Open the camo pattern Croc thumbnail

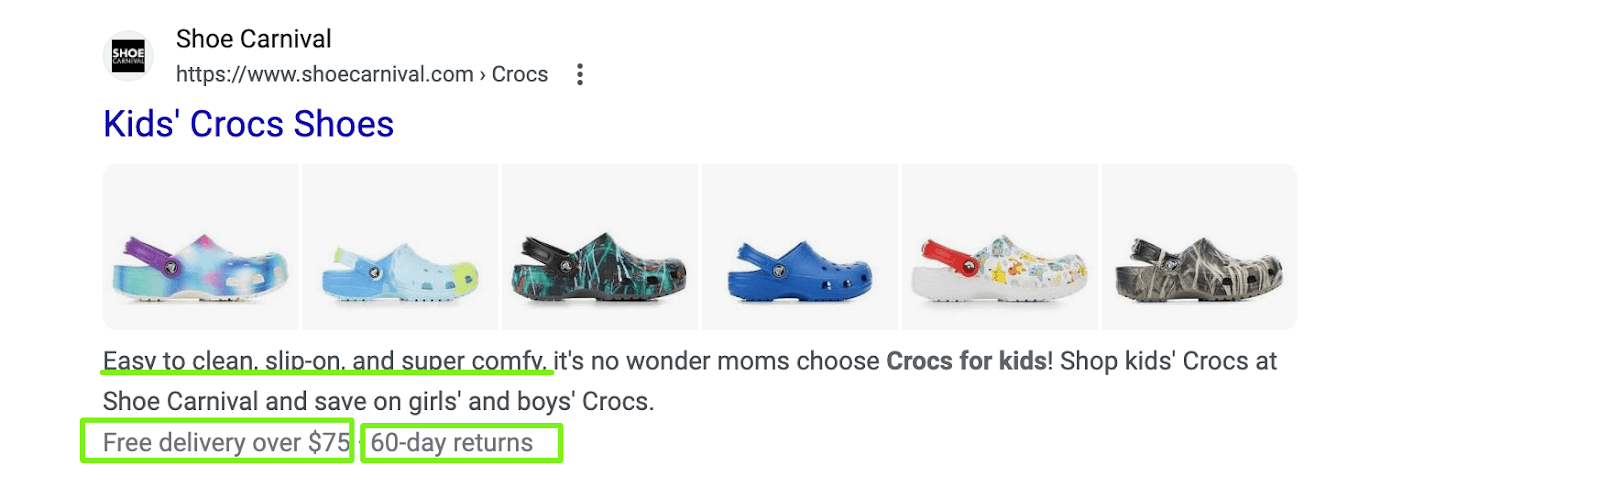[x=1199, y=247]
